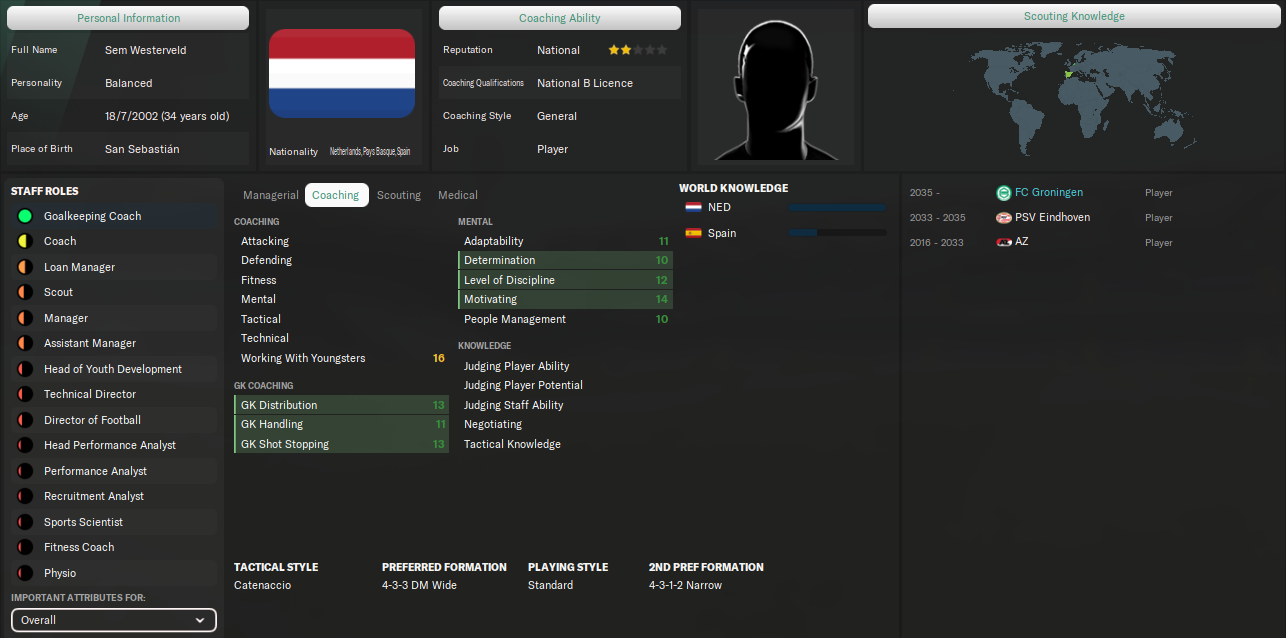The height and width of the screenshot is (638, 1286).
Task: Click the Spain flag in World Knowledge
Action: coord(693,233)
